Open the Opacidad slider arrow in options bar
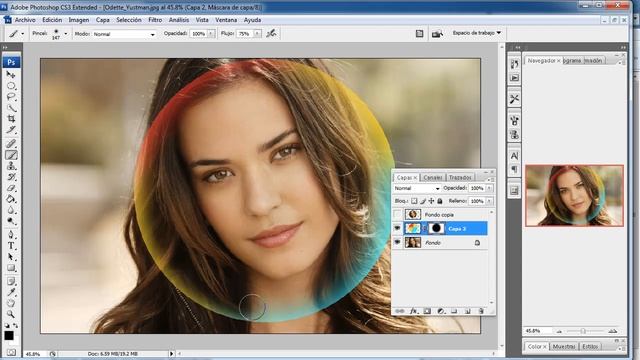640x360 pixels. [211, 34]
